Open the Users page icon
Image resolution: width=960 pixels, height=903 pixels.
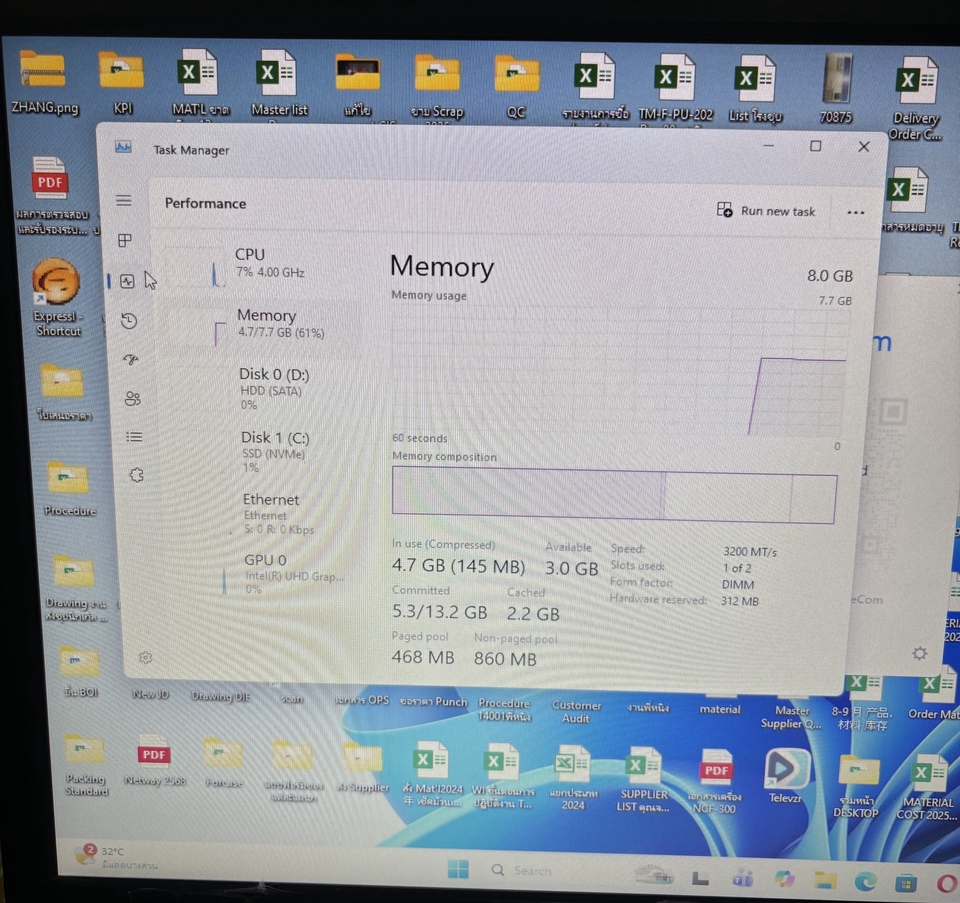click(133, 399)
